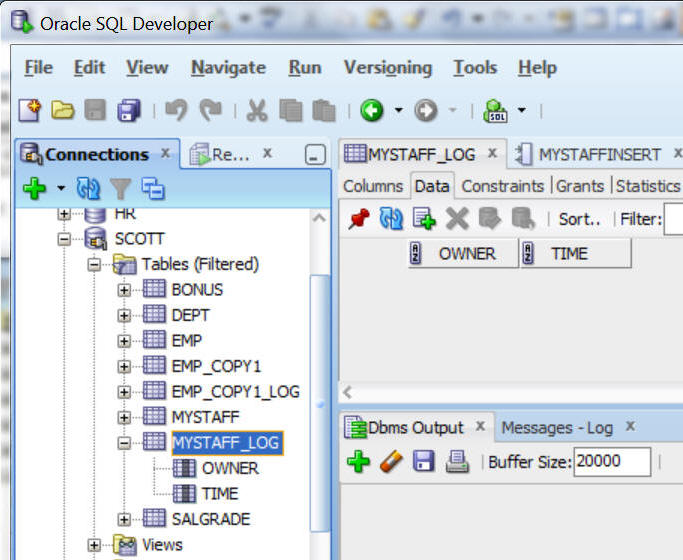Open dropdown arrow beside Back button
This screenshot has height=560, width=683.
(x=399, y=110)
